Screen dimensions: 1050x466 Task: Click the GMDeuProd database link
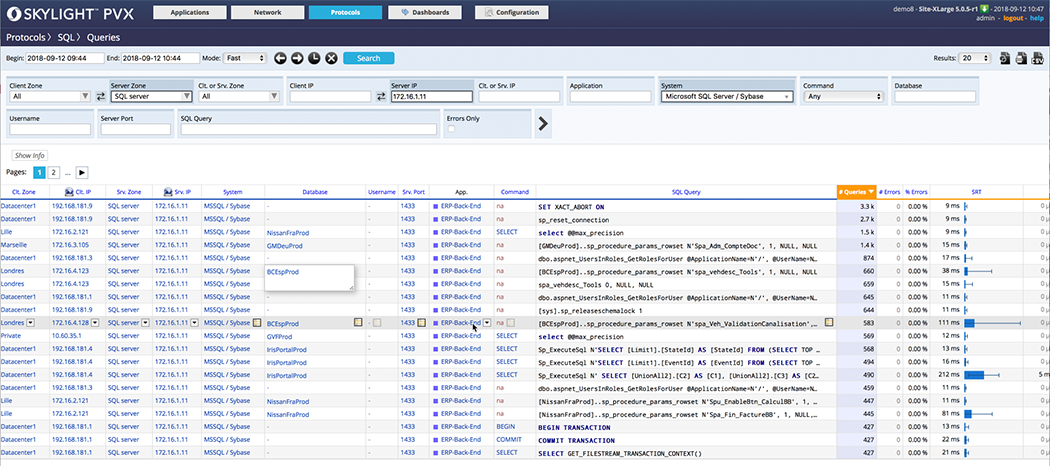(285, 246)
